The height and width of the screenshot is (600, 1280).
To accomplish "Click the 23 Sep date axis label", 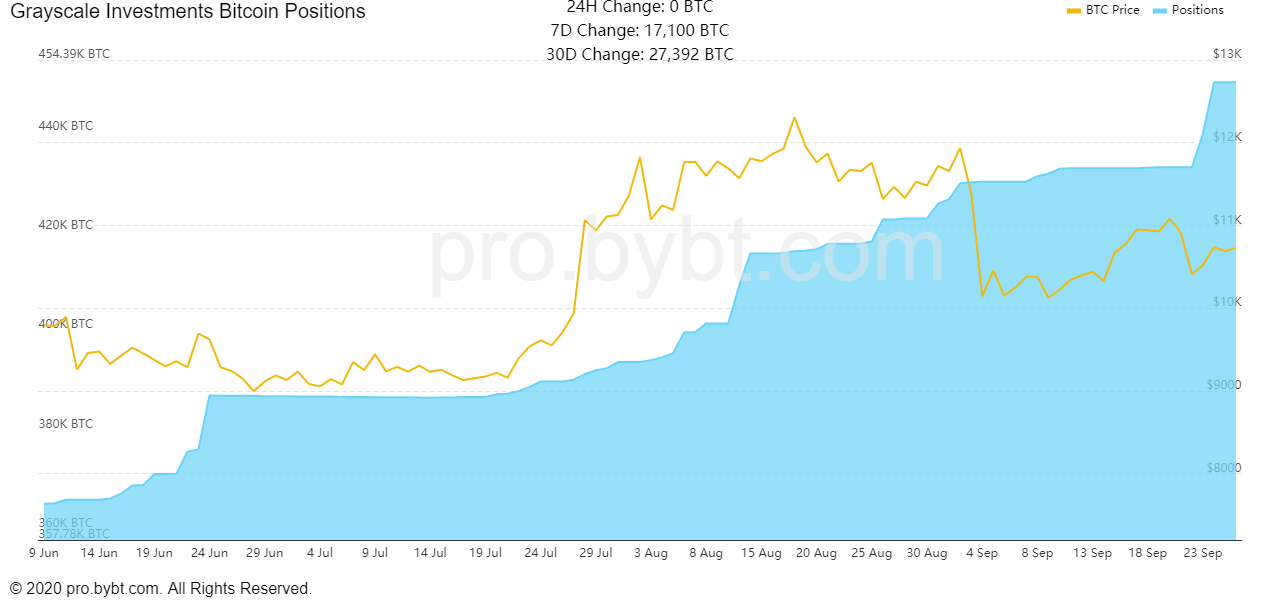I will (x=1203, y=552).
